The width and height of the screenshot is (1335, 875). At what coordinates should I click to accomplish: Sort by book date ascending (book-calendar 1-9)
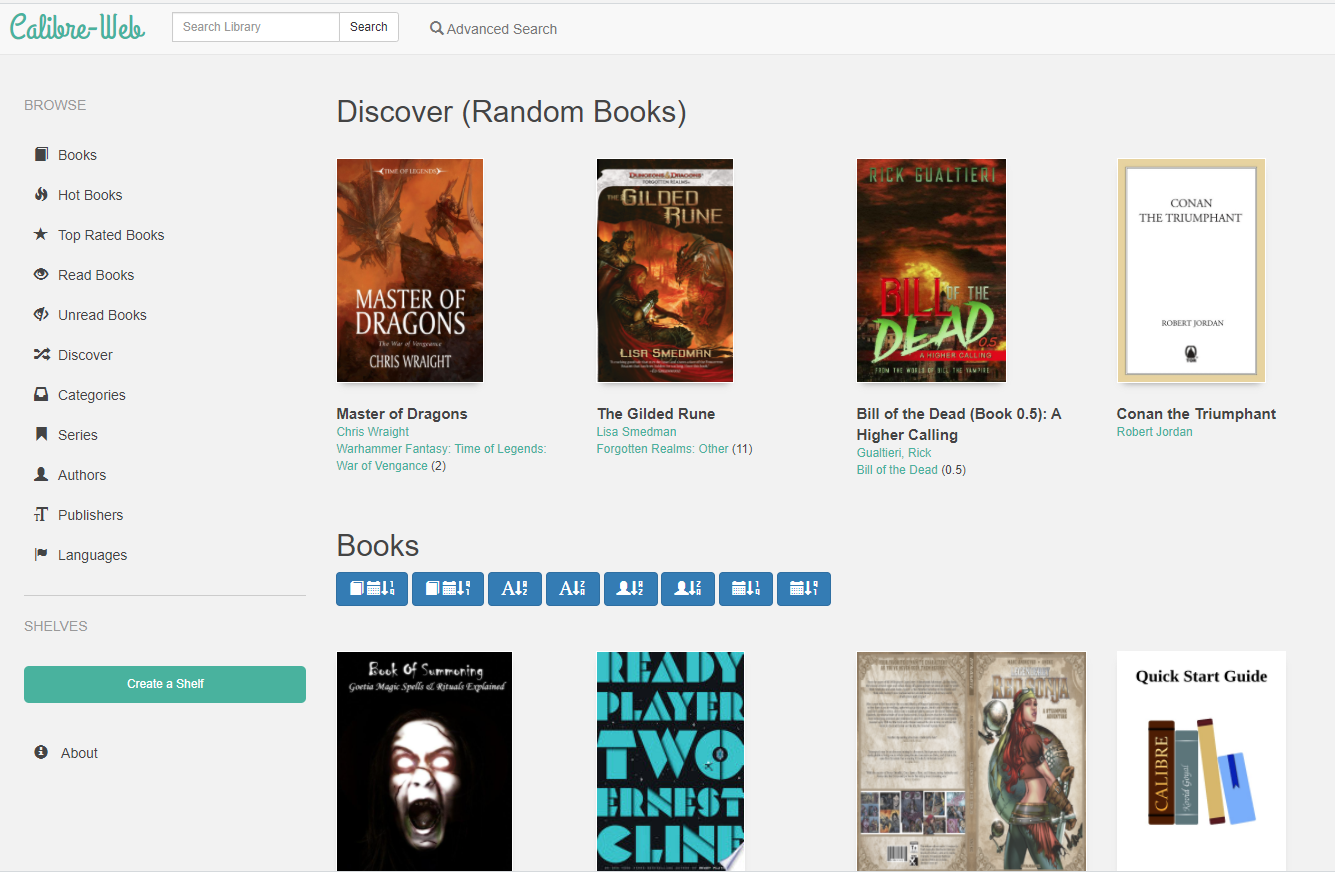click(x=372, y=589)
